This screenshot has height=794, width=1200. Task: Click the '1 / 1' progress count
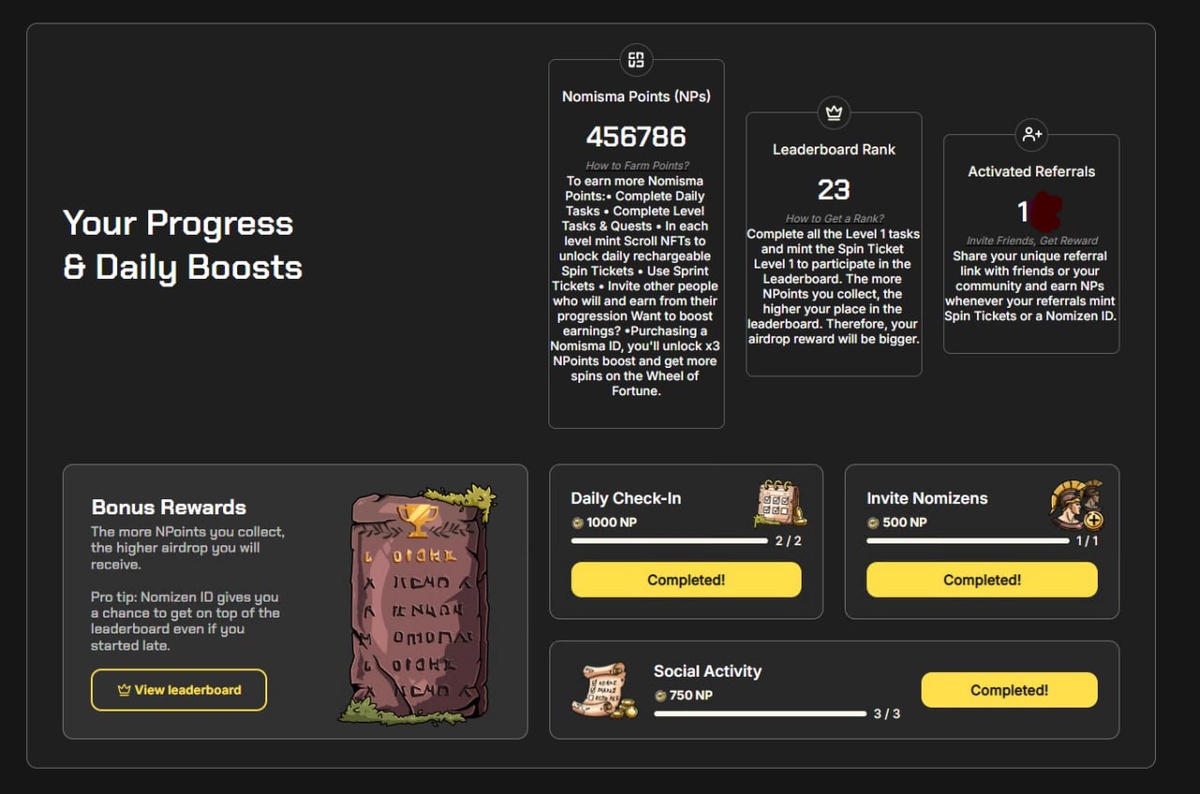pyautogui.click(x=1087, y=541)
